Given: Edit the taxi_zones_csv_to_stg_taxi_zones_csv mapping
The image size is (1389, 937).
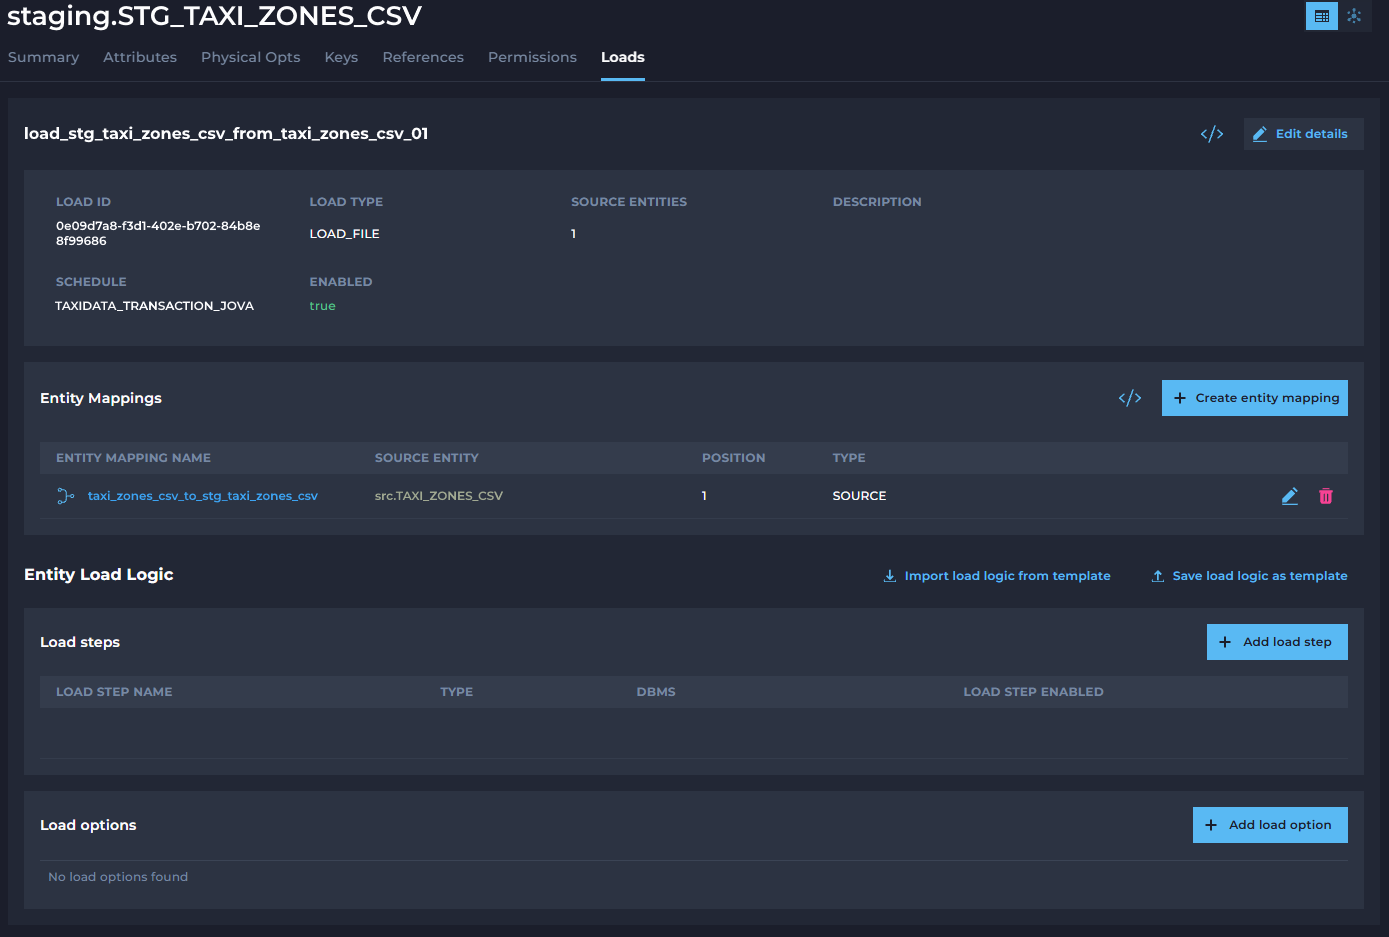Looking at the screenshot, I should [x=1290, y=496].
